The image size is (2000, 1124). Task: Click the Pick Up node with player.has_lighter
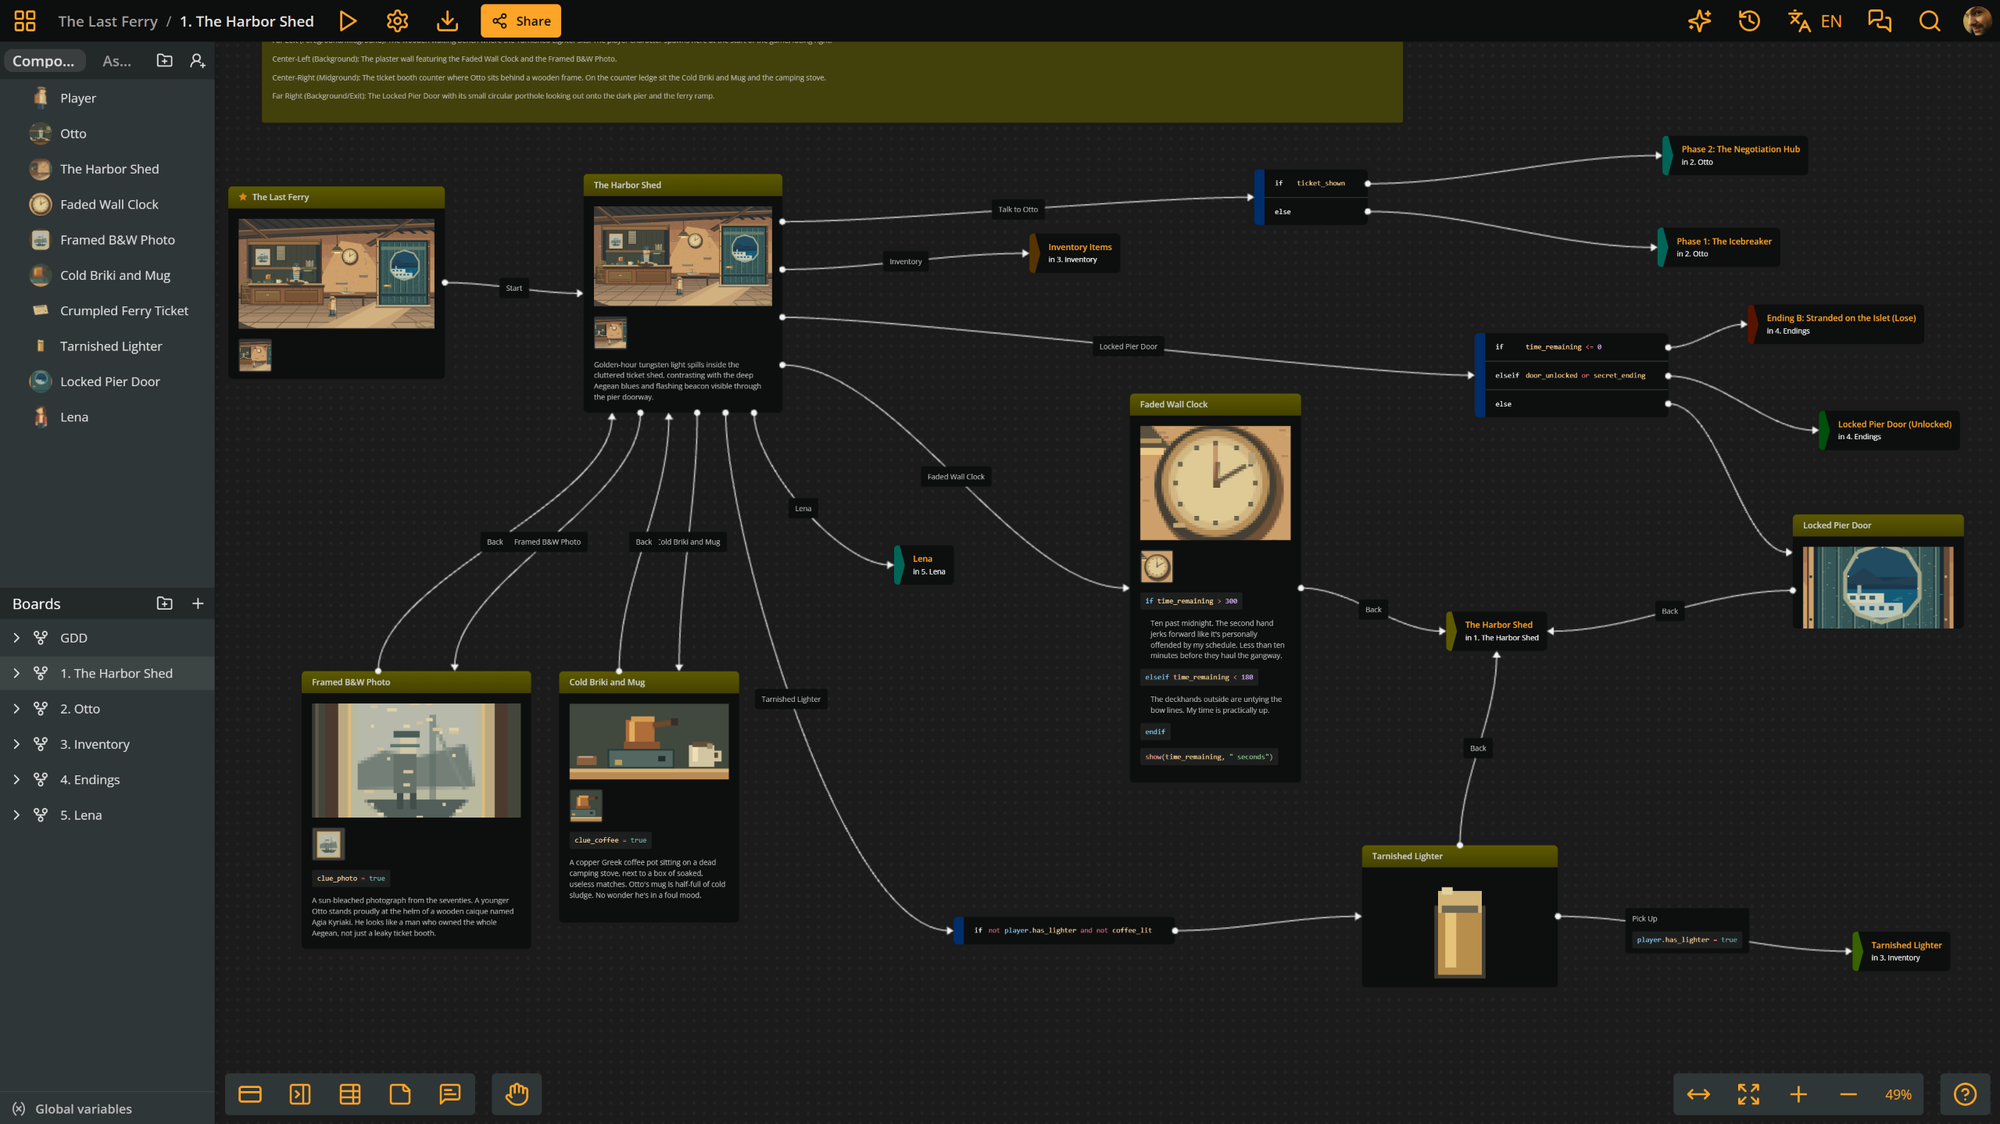[1687, 930]
